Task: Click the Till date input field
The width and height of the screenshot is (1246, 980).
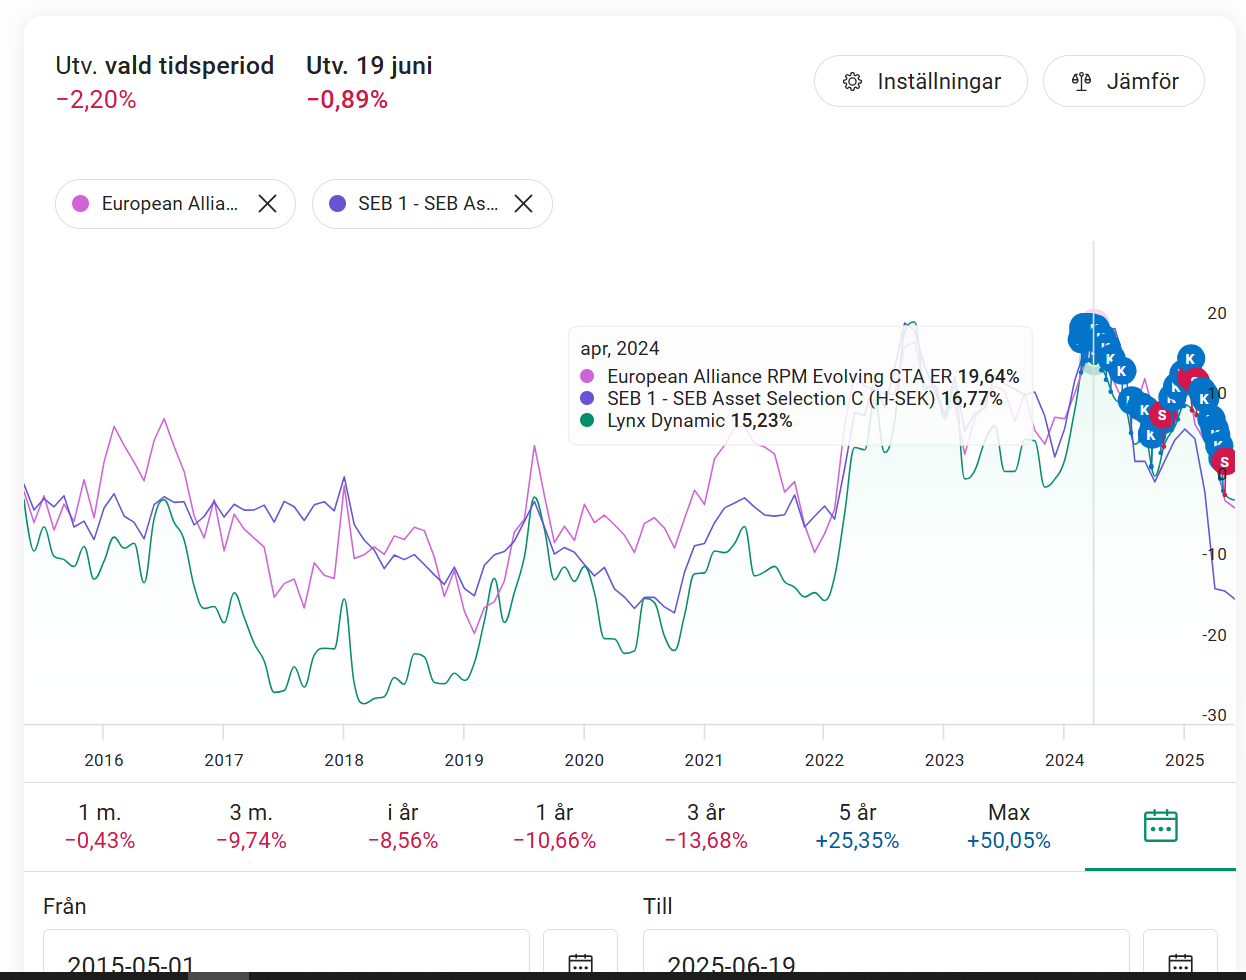Action: [886, 962]
